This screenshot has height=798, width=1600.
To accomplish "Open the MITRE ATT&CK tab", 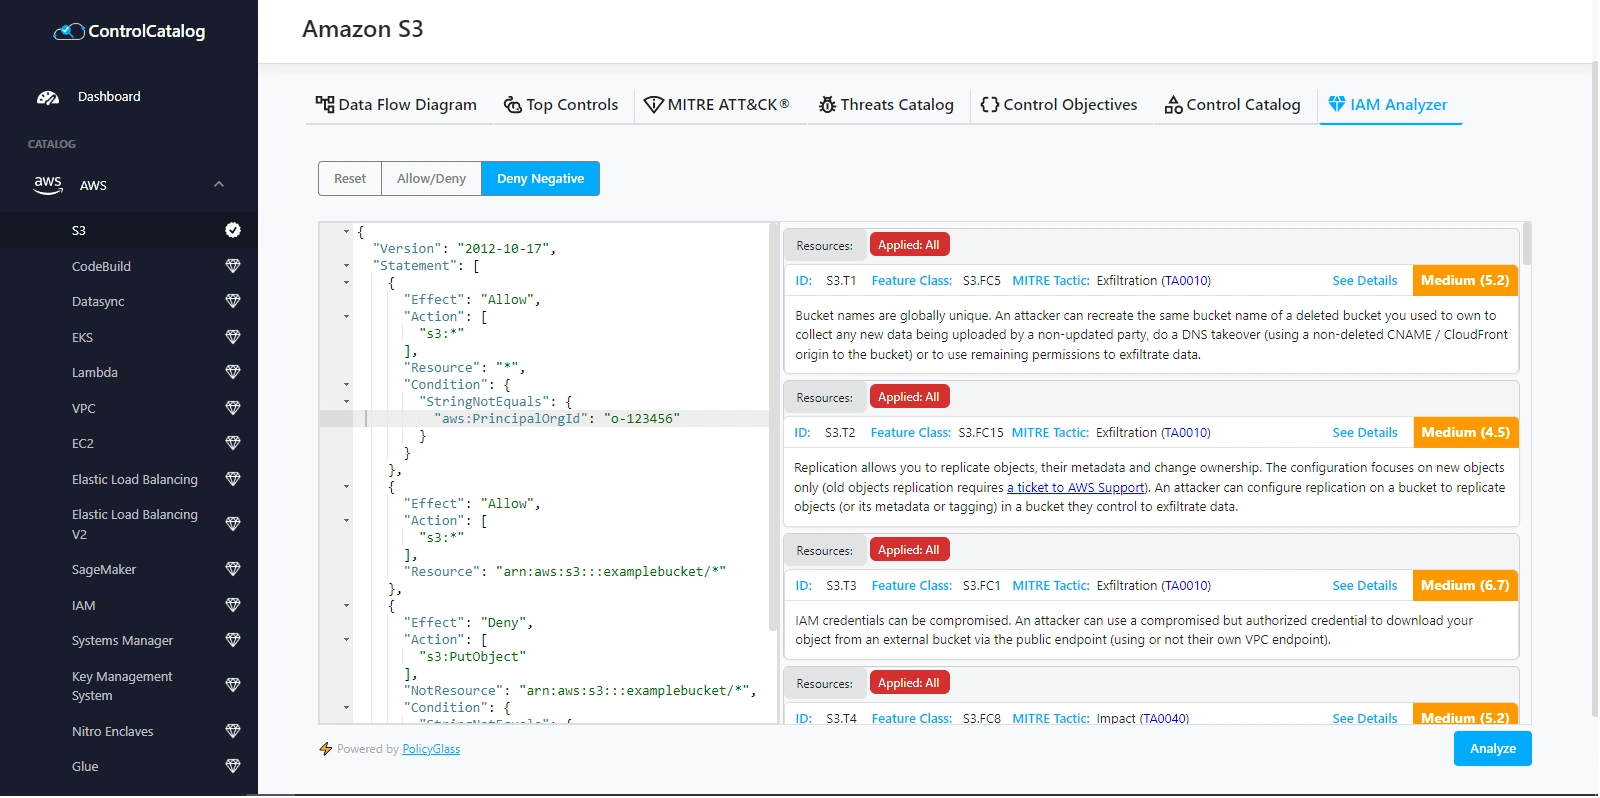I will tap(716, 105).
